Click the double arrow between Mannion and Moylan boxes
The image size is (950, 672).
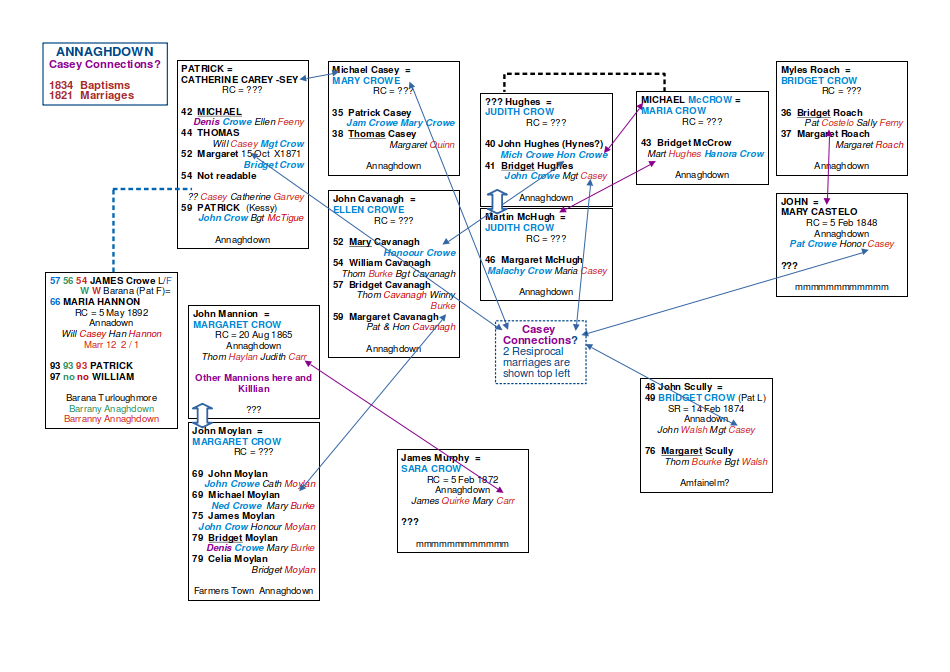203,414
